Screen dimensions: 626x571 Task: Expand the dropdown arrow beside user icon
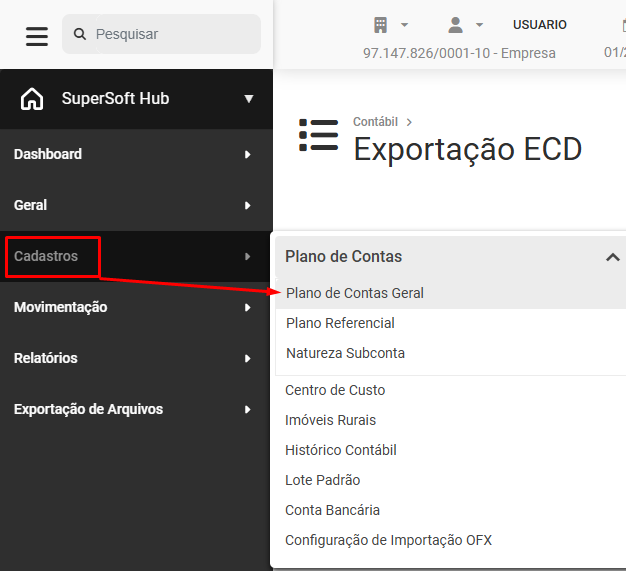(479, 25)
